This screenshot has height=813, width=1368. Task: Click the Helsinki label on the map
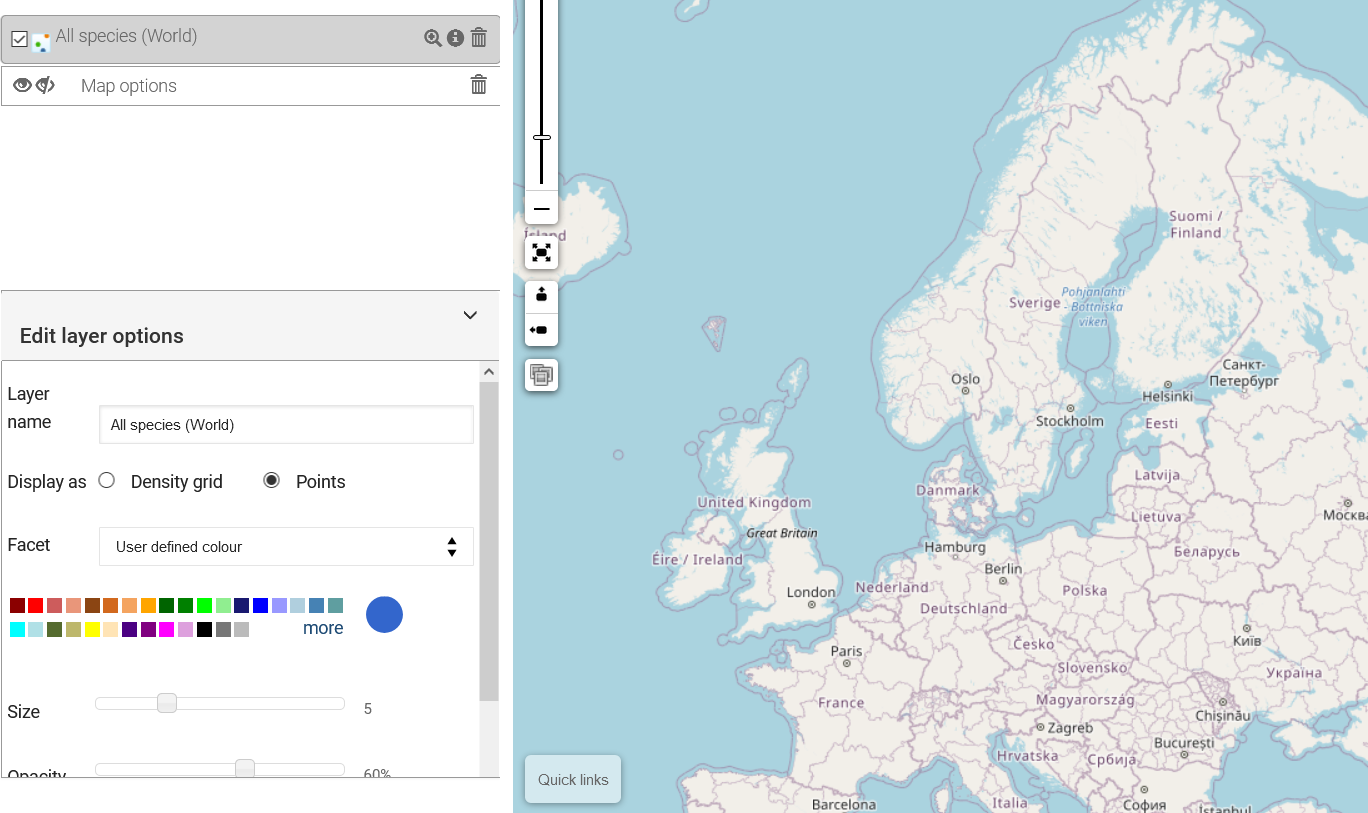[1167, 396]
